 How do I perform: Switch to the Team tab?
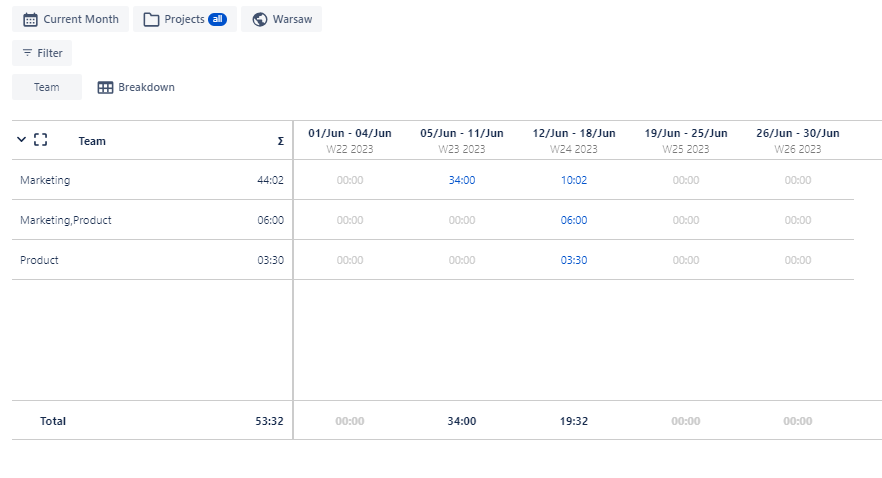coord(47,88)
